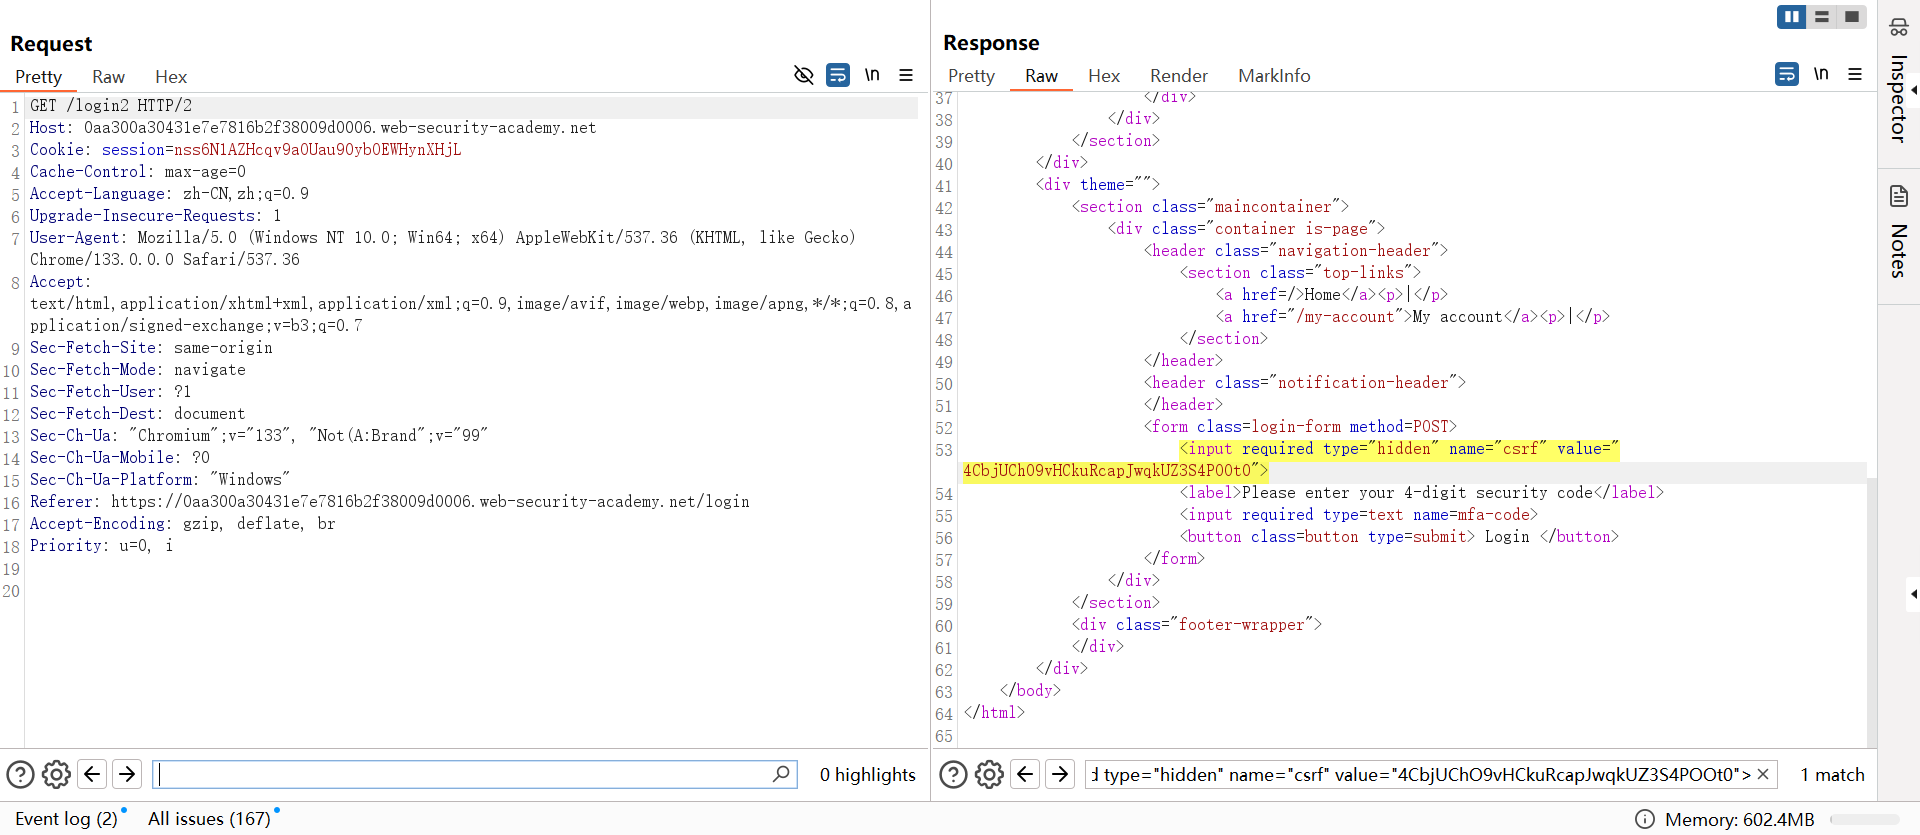Viewport: 1920px width, 835px height.
Task: Select top-bottom stacked layout icon
Action: tap(1822, 17)
